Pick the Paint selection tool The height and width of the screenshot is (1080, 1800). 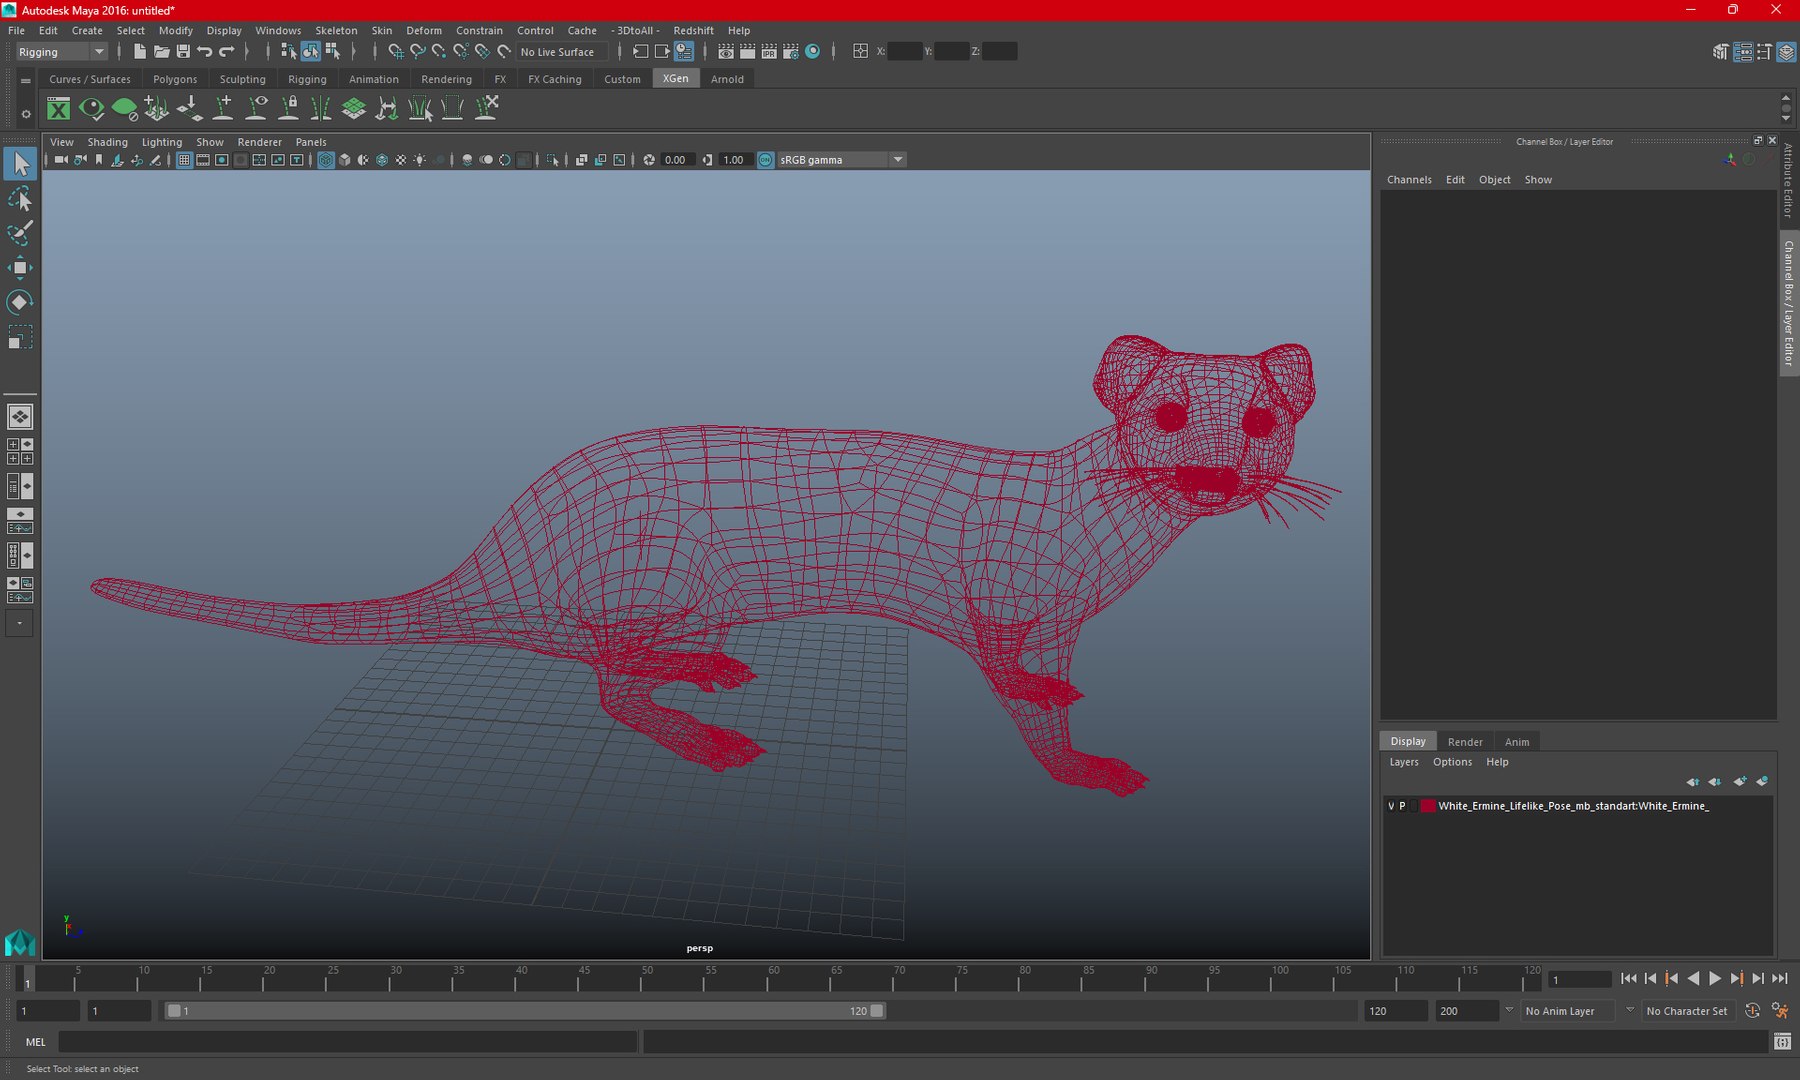20,233
